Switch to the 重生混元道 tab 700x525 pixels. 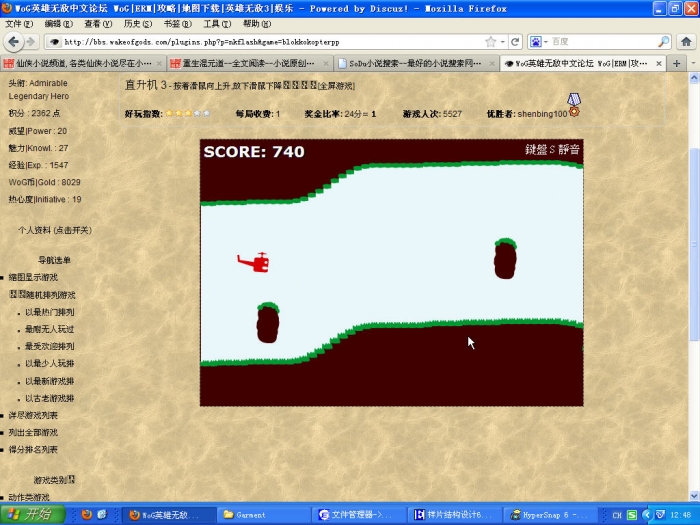(250, 64)
